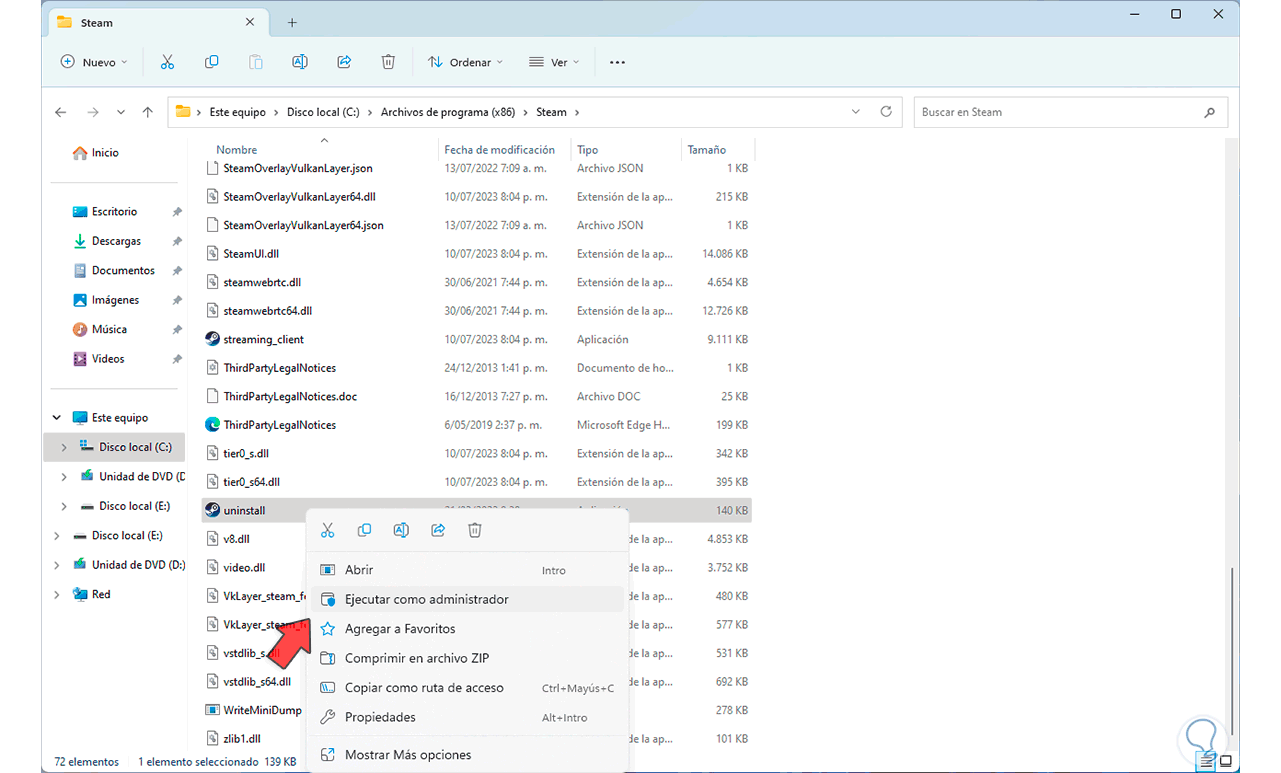Click the chevron after Archivos de programa (x86) breadcrumb
The width and height of the screenshot is (1281, 773).
click(x=526, y=112)
